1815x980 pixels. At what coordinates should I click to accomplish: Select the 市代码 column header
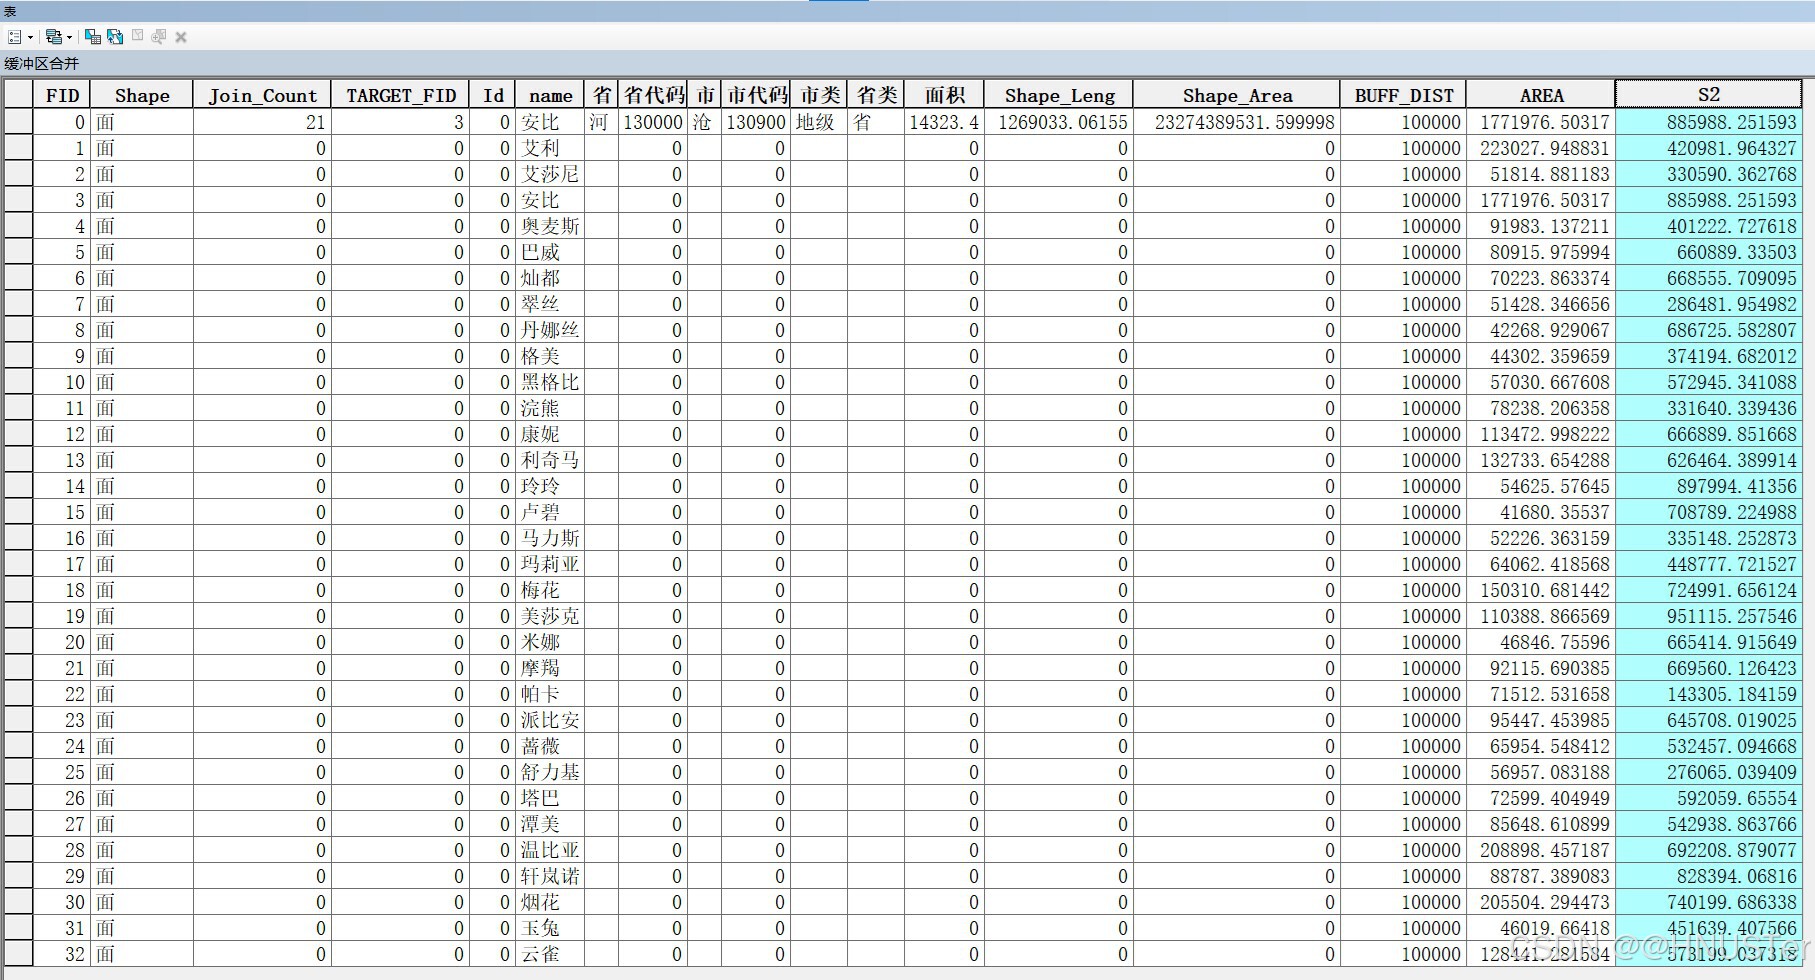point(757,95)
